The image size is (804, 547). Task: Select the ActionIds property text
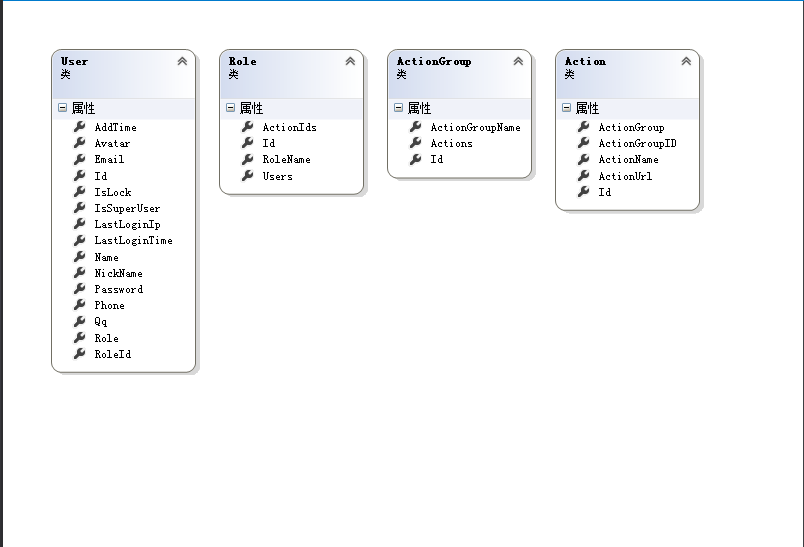coord(290,127)
